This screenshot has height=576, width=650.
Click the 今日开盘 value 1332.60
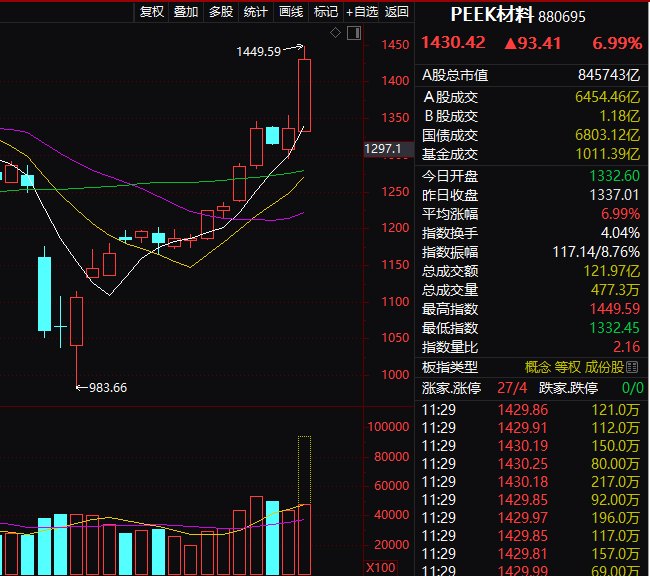click(615, 176)
